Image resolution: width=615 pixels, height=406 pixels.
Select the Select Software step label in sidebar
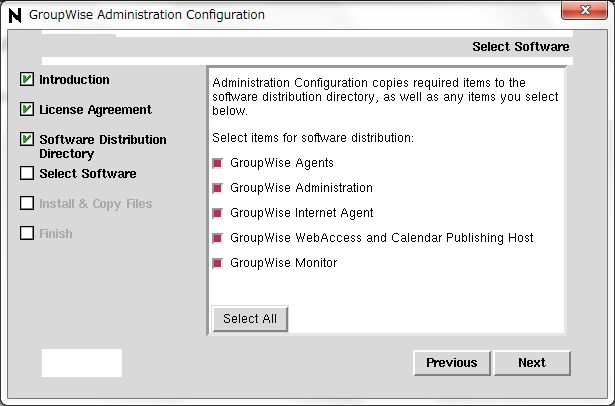pos(88,174)
